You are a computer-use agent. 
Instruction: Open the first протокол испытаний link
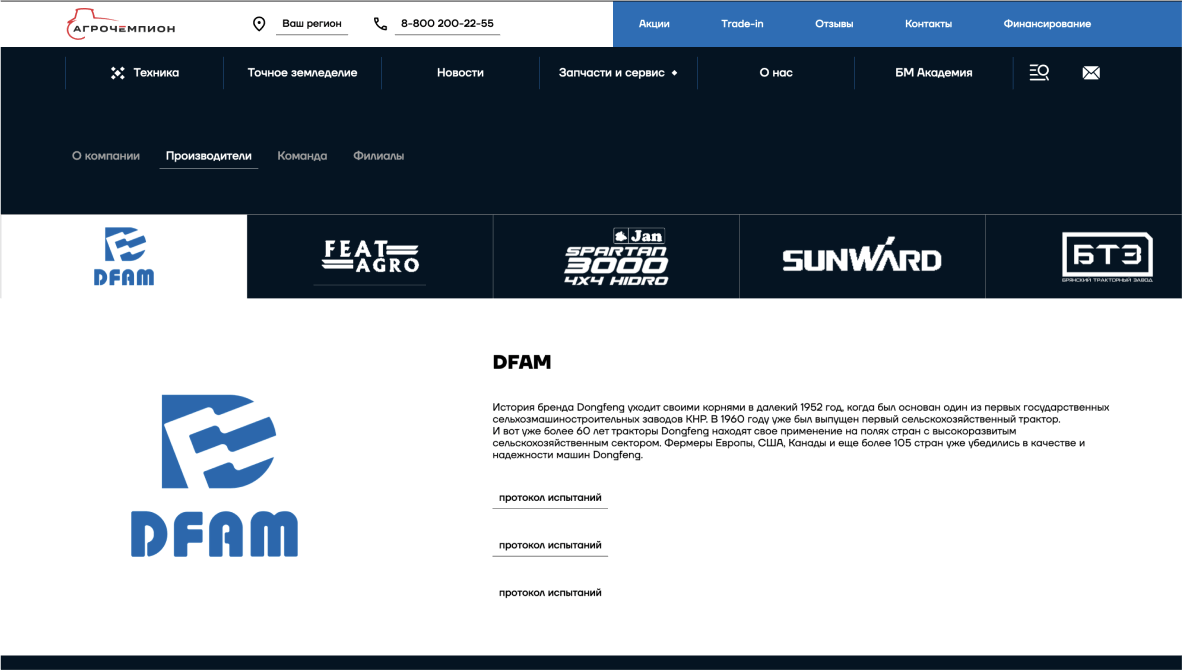550,498
